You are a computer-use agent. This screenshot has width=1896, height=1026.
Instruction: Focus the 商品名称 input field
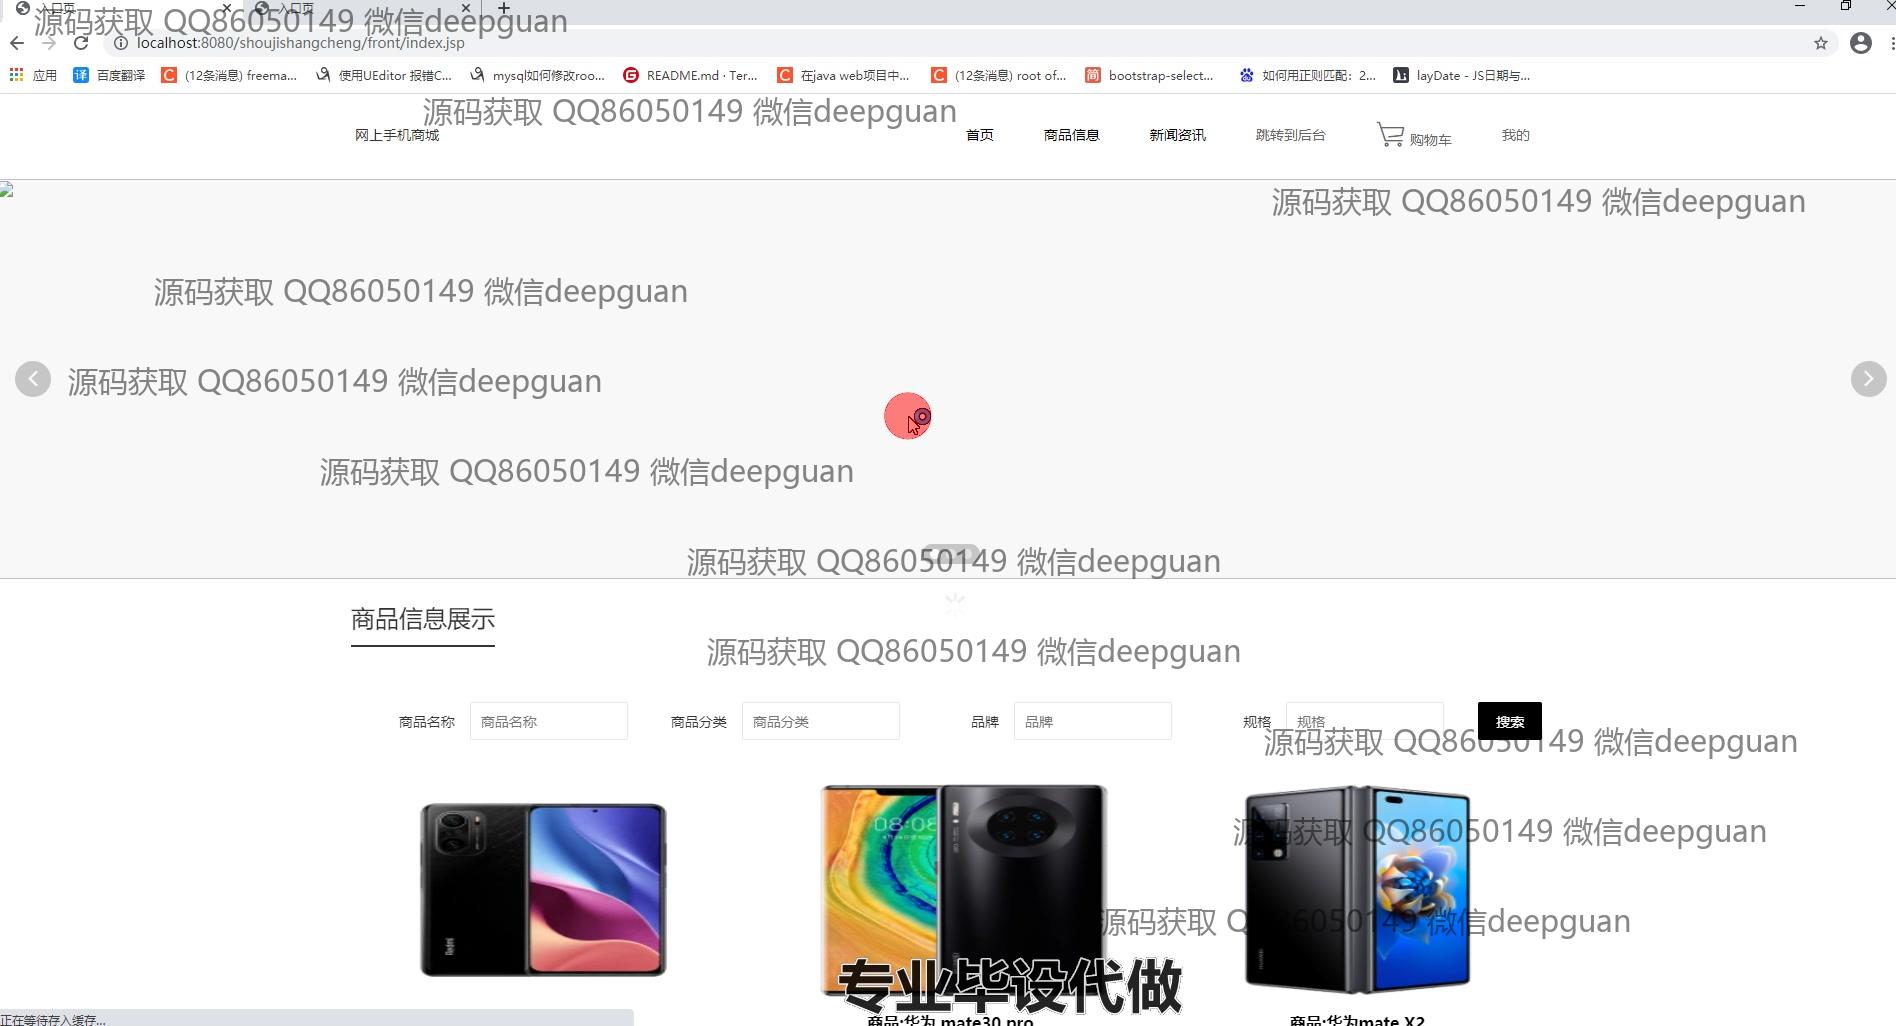(x=548, y=721)
